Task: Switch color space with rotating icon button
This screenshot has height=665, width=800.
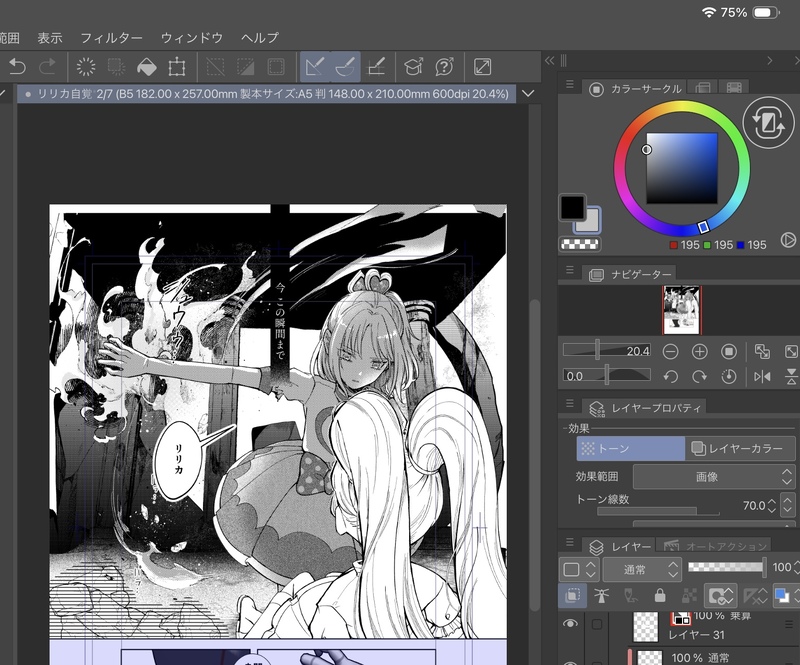Action: tap(768, 122)
